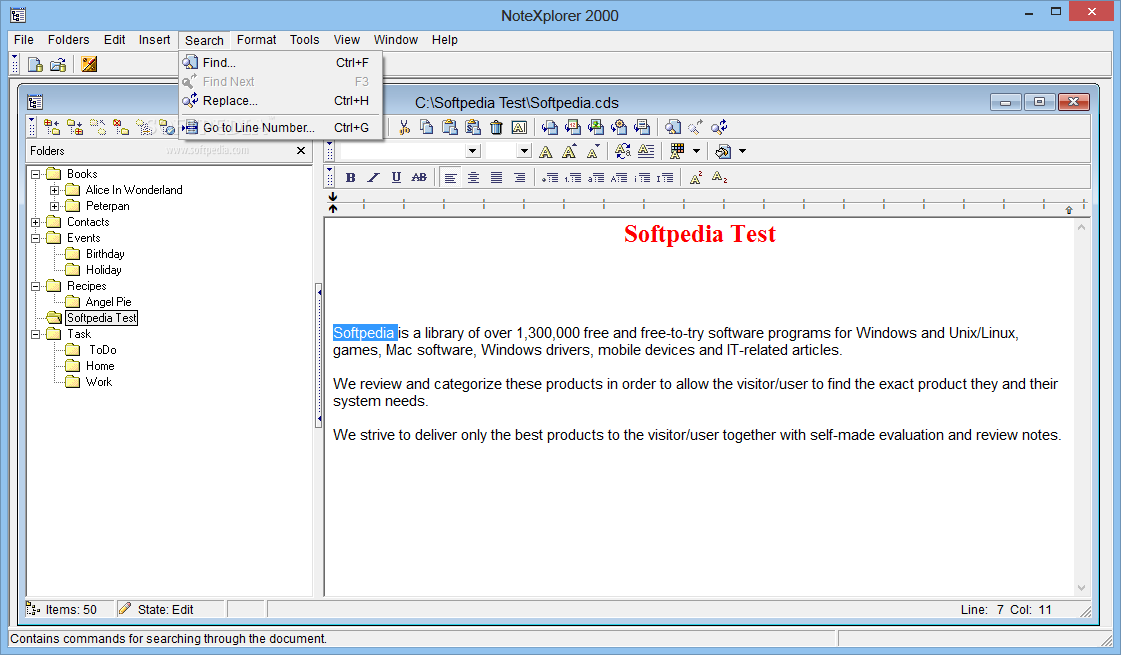Expand the Contacts folder node
1121x655 pixels.
(x=35, y=222)
